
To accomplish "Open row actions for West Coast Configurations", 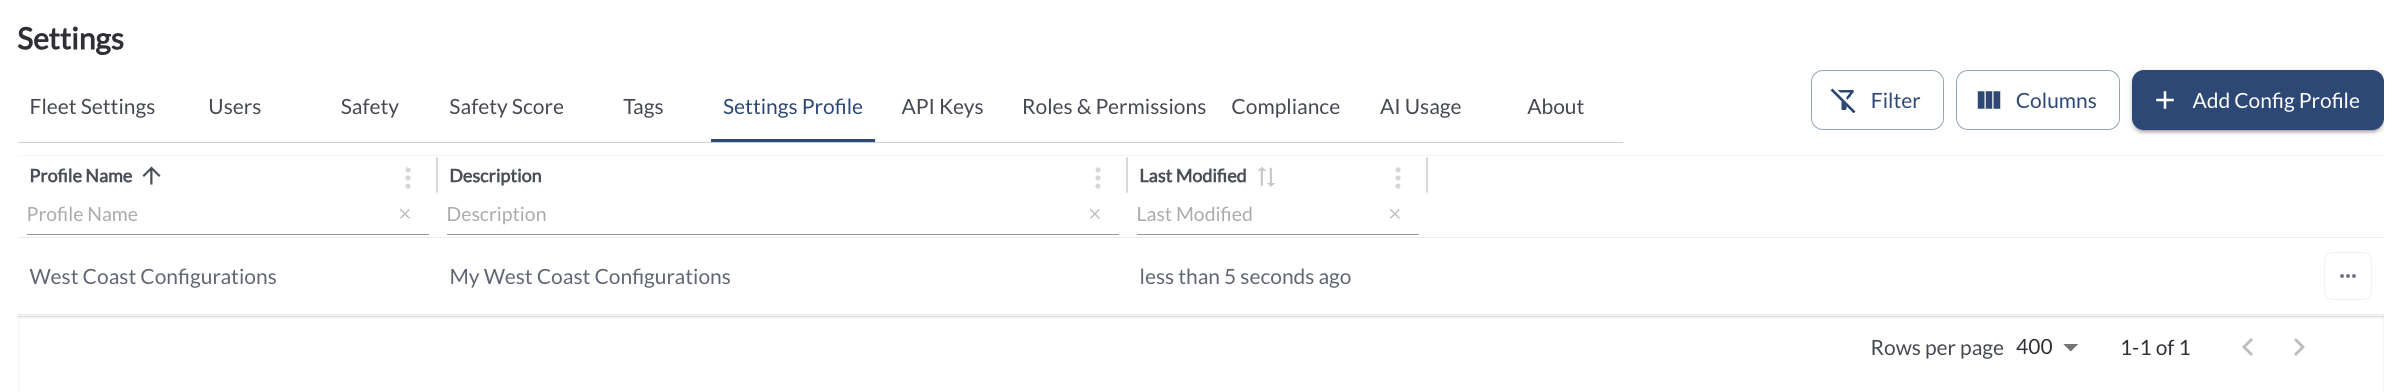I will pos(2348,276).
